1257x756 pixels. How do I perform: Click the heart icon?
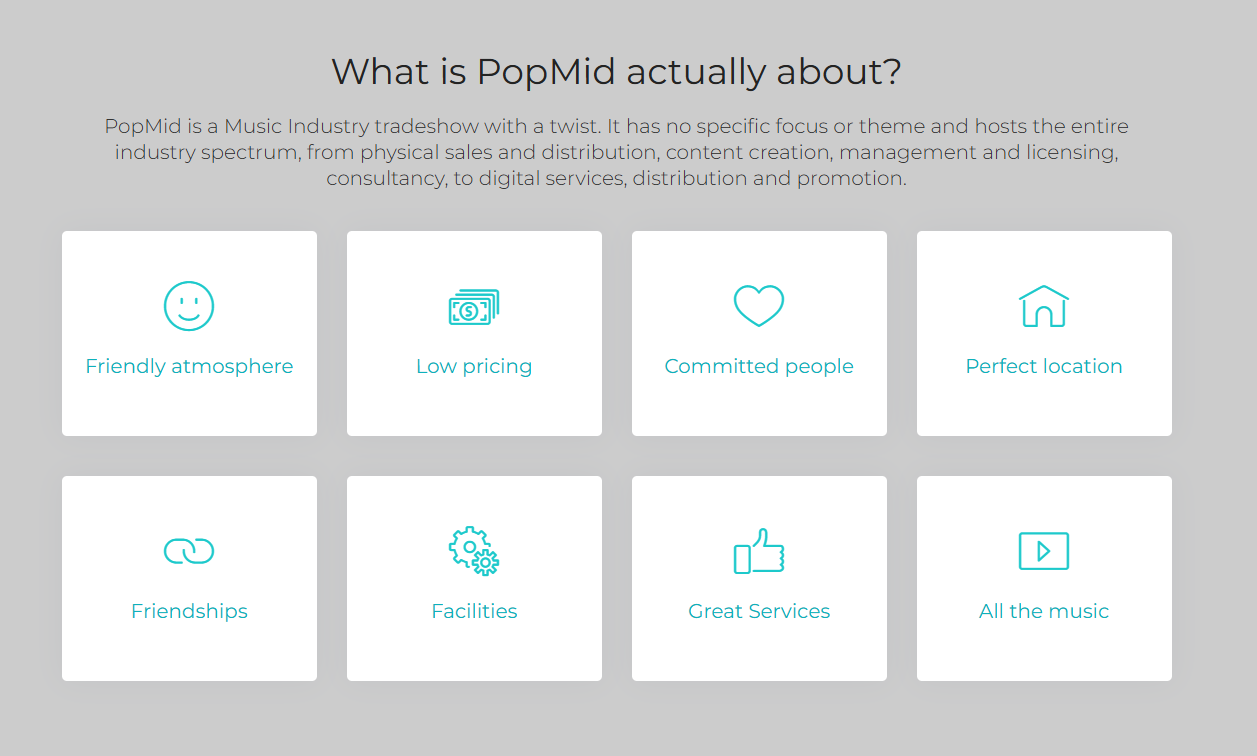[x=759, y=306]
